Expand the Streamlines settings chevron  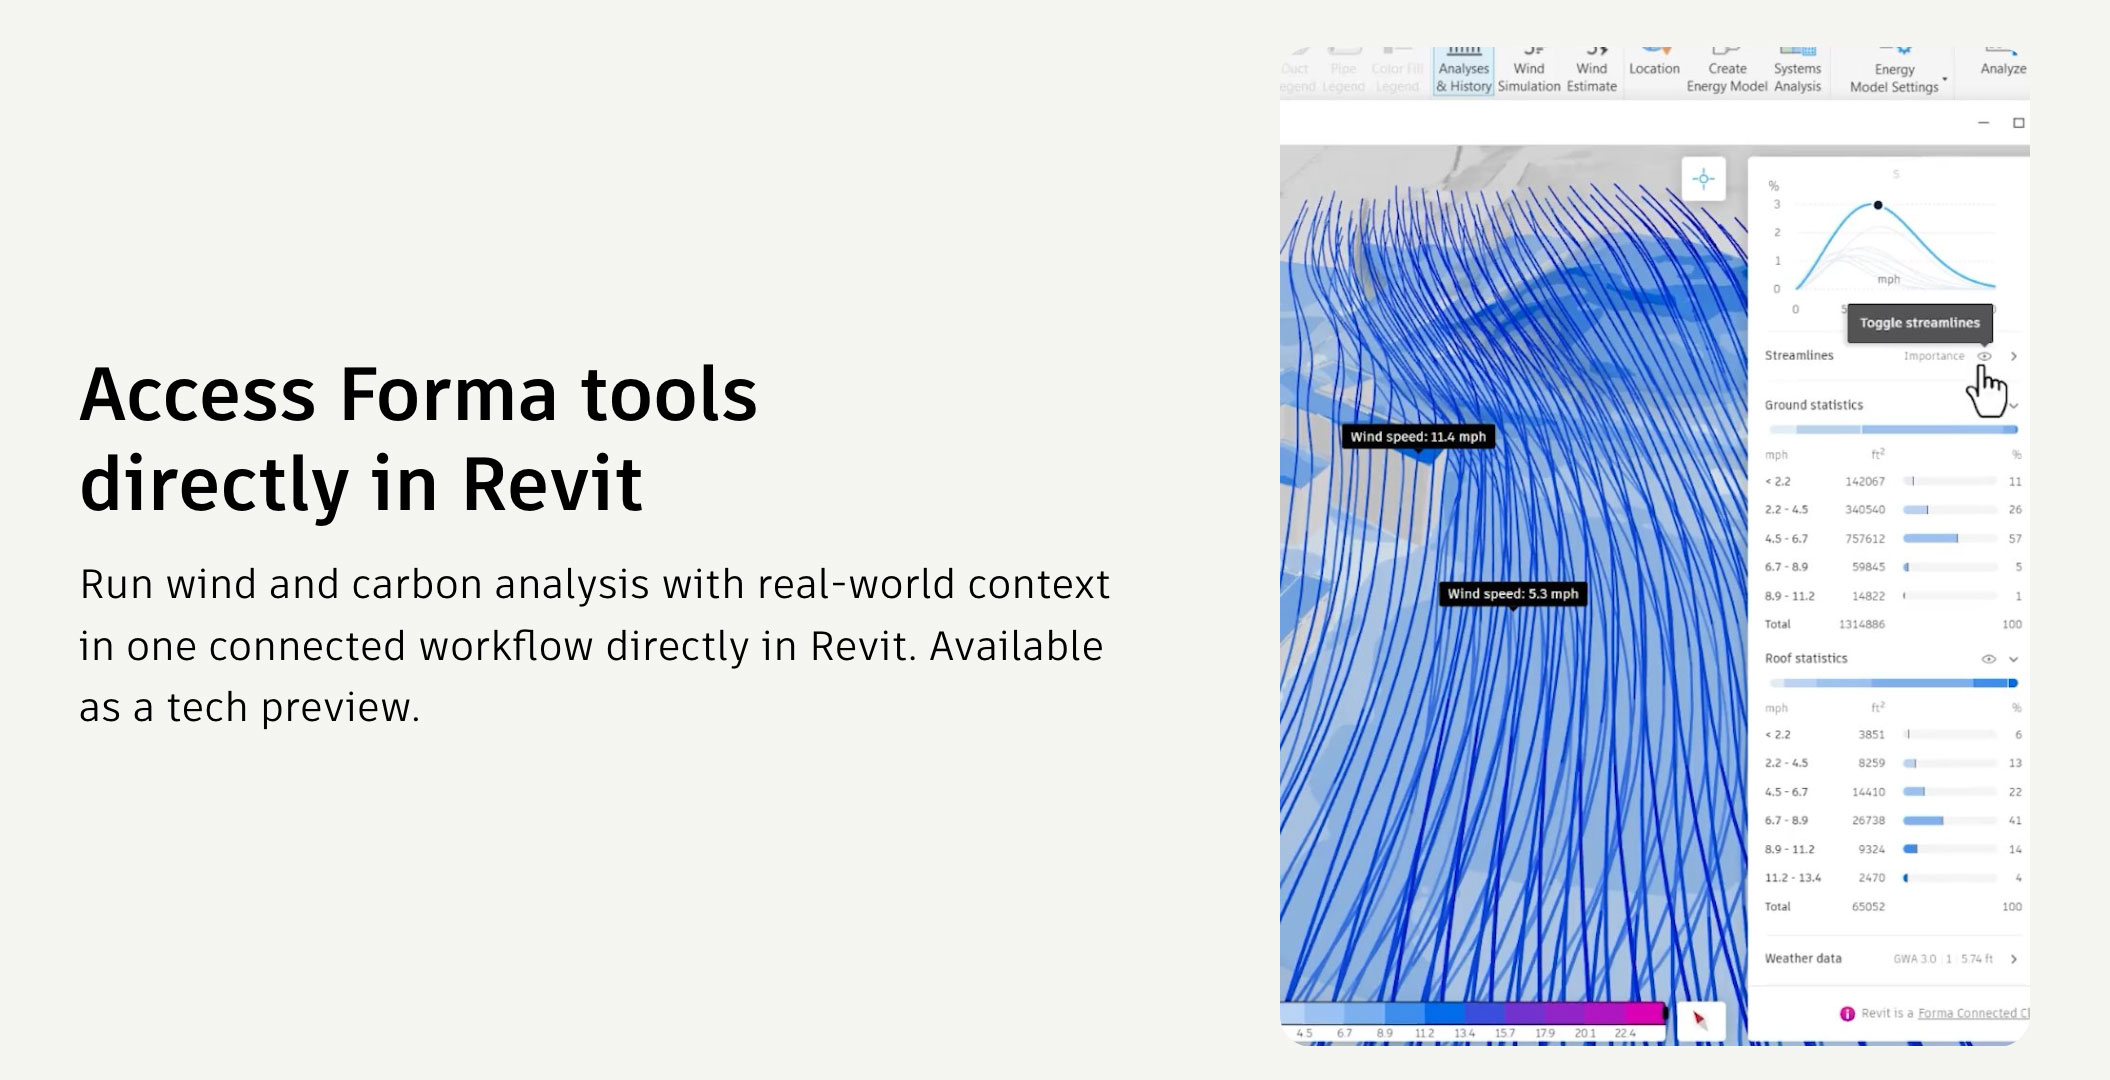2014,356
